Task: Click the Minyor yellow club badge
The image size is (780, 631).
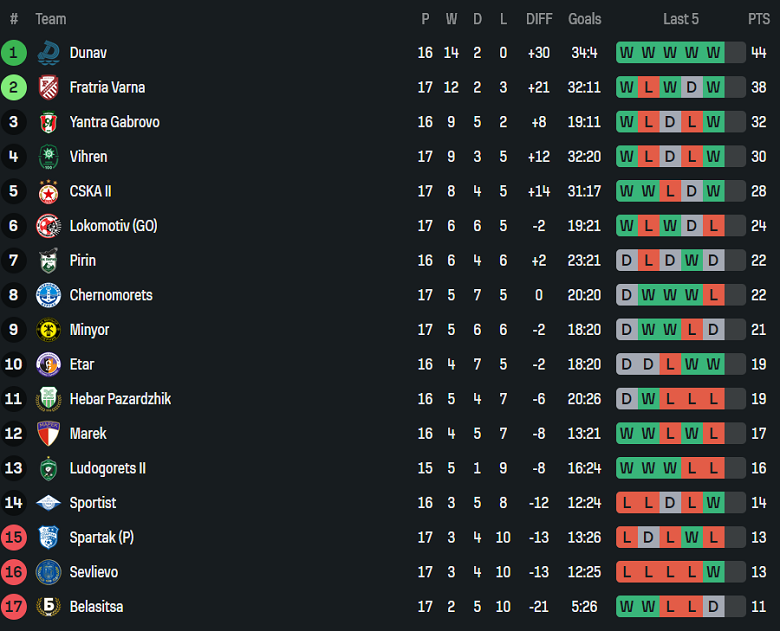Action: (x=48, y=330)
